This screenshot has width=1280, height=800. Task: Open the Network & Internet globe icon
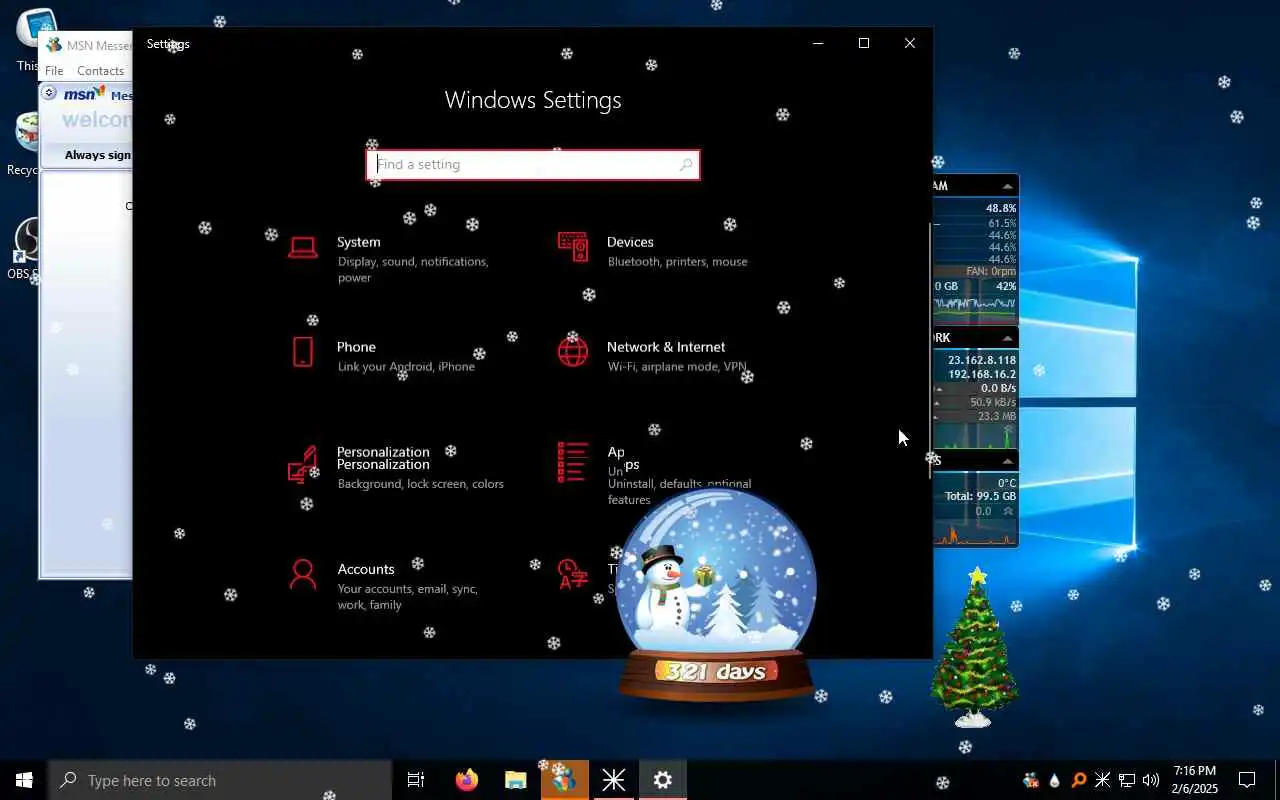tap(573, 351)
